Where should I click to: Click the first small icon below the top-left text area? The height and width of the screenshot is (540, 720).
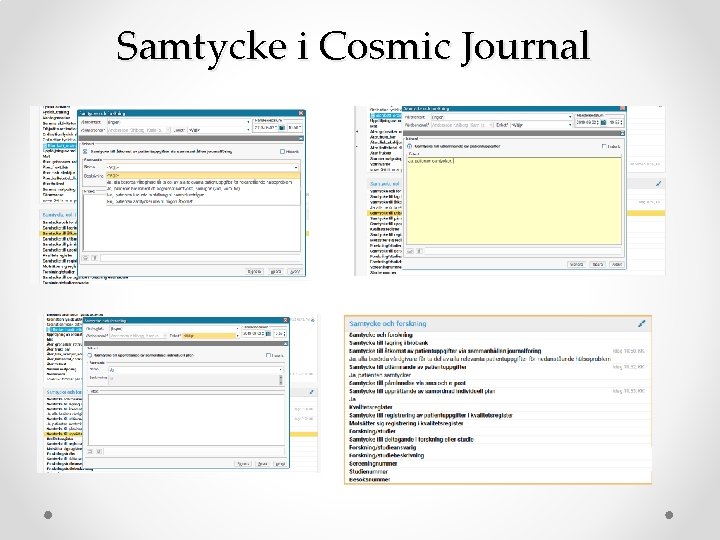click(85, 258)
